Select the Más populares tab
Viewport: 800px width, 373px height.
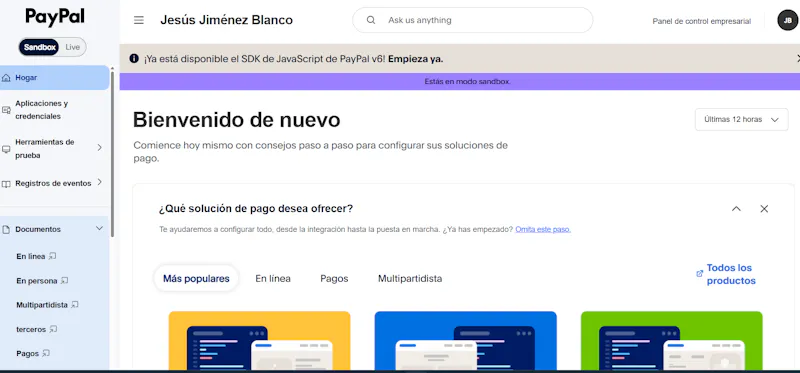(x=196, y=279)
